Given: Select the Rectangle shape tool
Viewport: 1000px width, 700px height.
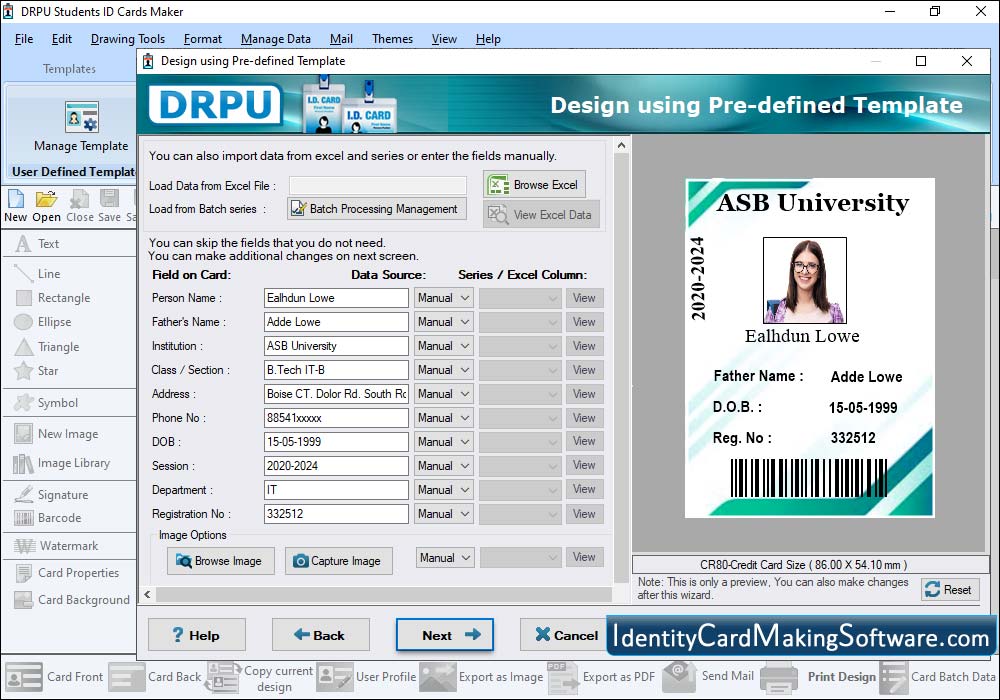Looking at the screenshot, I should coord(52,298).
